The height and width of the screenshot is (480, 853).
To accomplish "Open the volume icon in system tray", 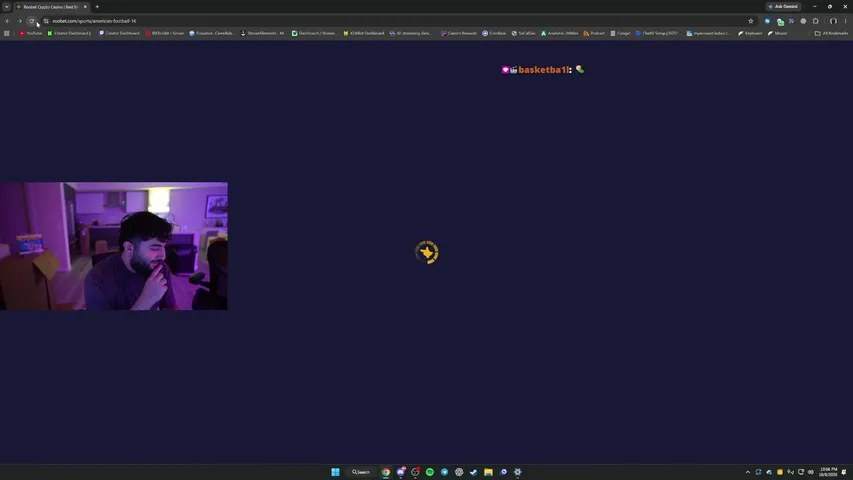I will click(811, 472).
